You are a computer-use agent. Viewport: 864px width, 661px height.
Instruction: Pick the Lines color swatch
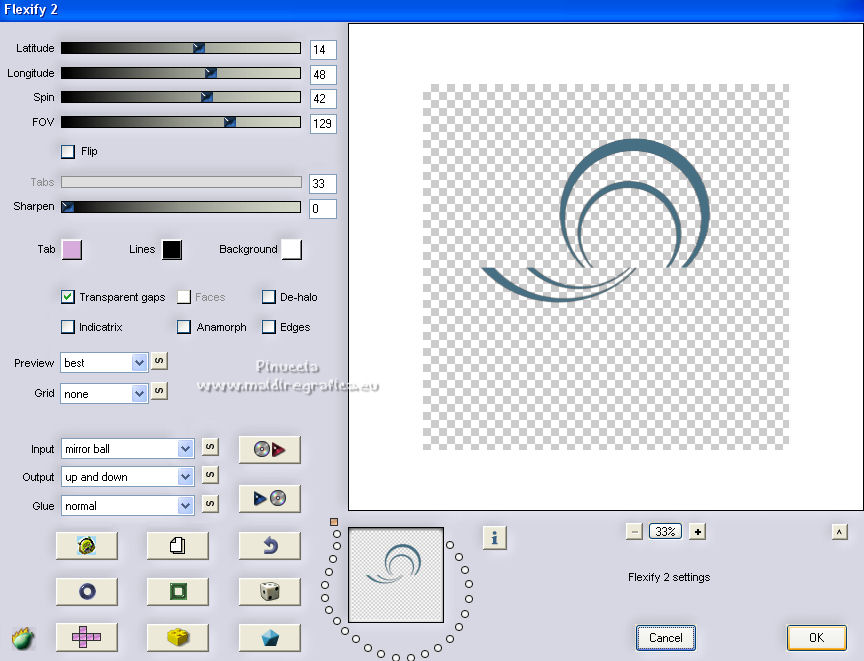(x=172, y=250)
